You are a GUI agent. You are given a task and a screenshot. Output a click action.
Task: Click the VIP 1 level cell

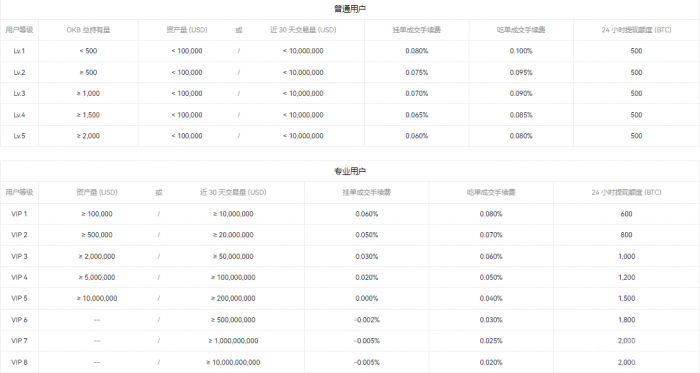coord(19,214)
